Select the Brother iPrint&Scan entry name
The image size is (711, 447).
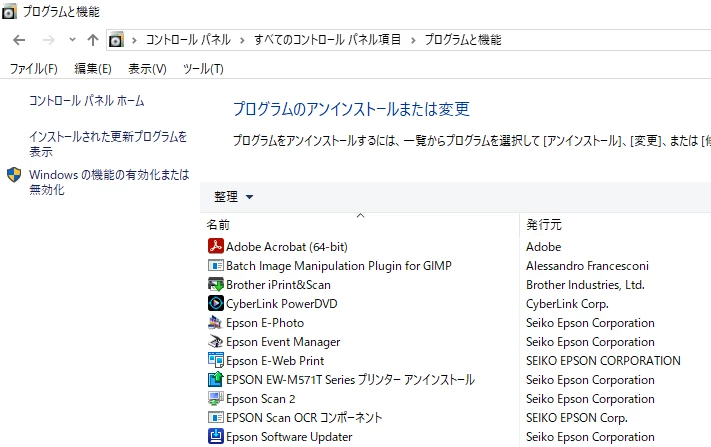(x=278, y=285)
